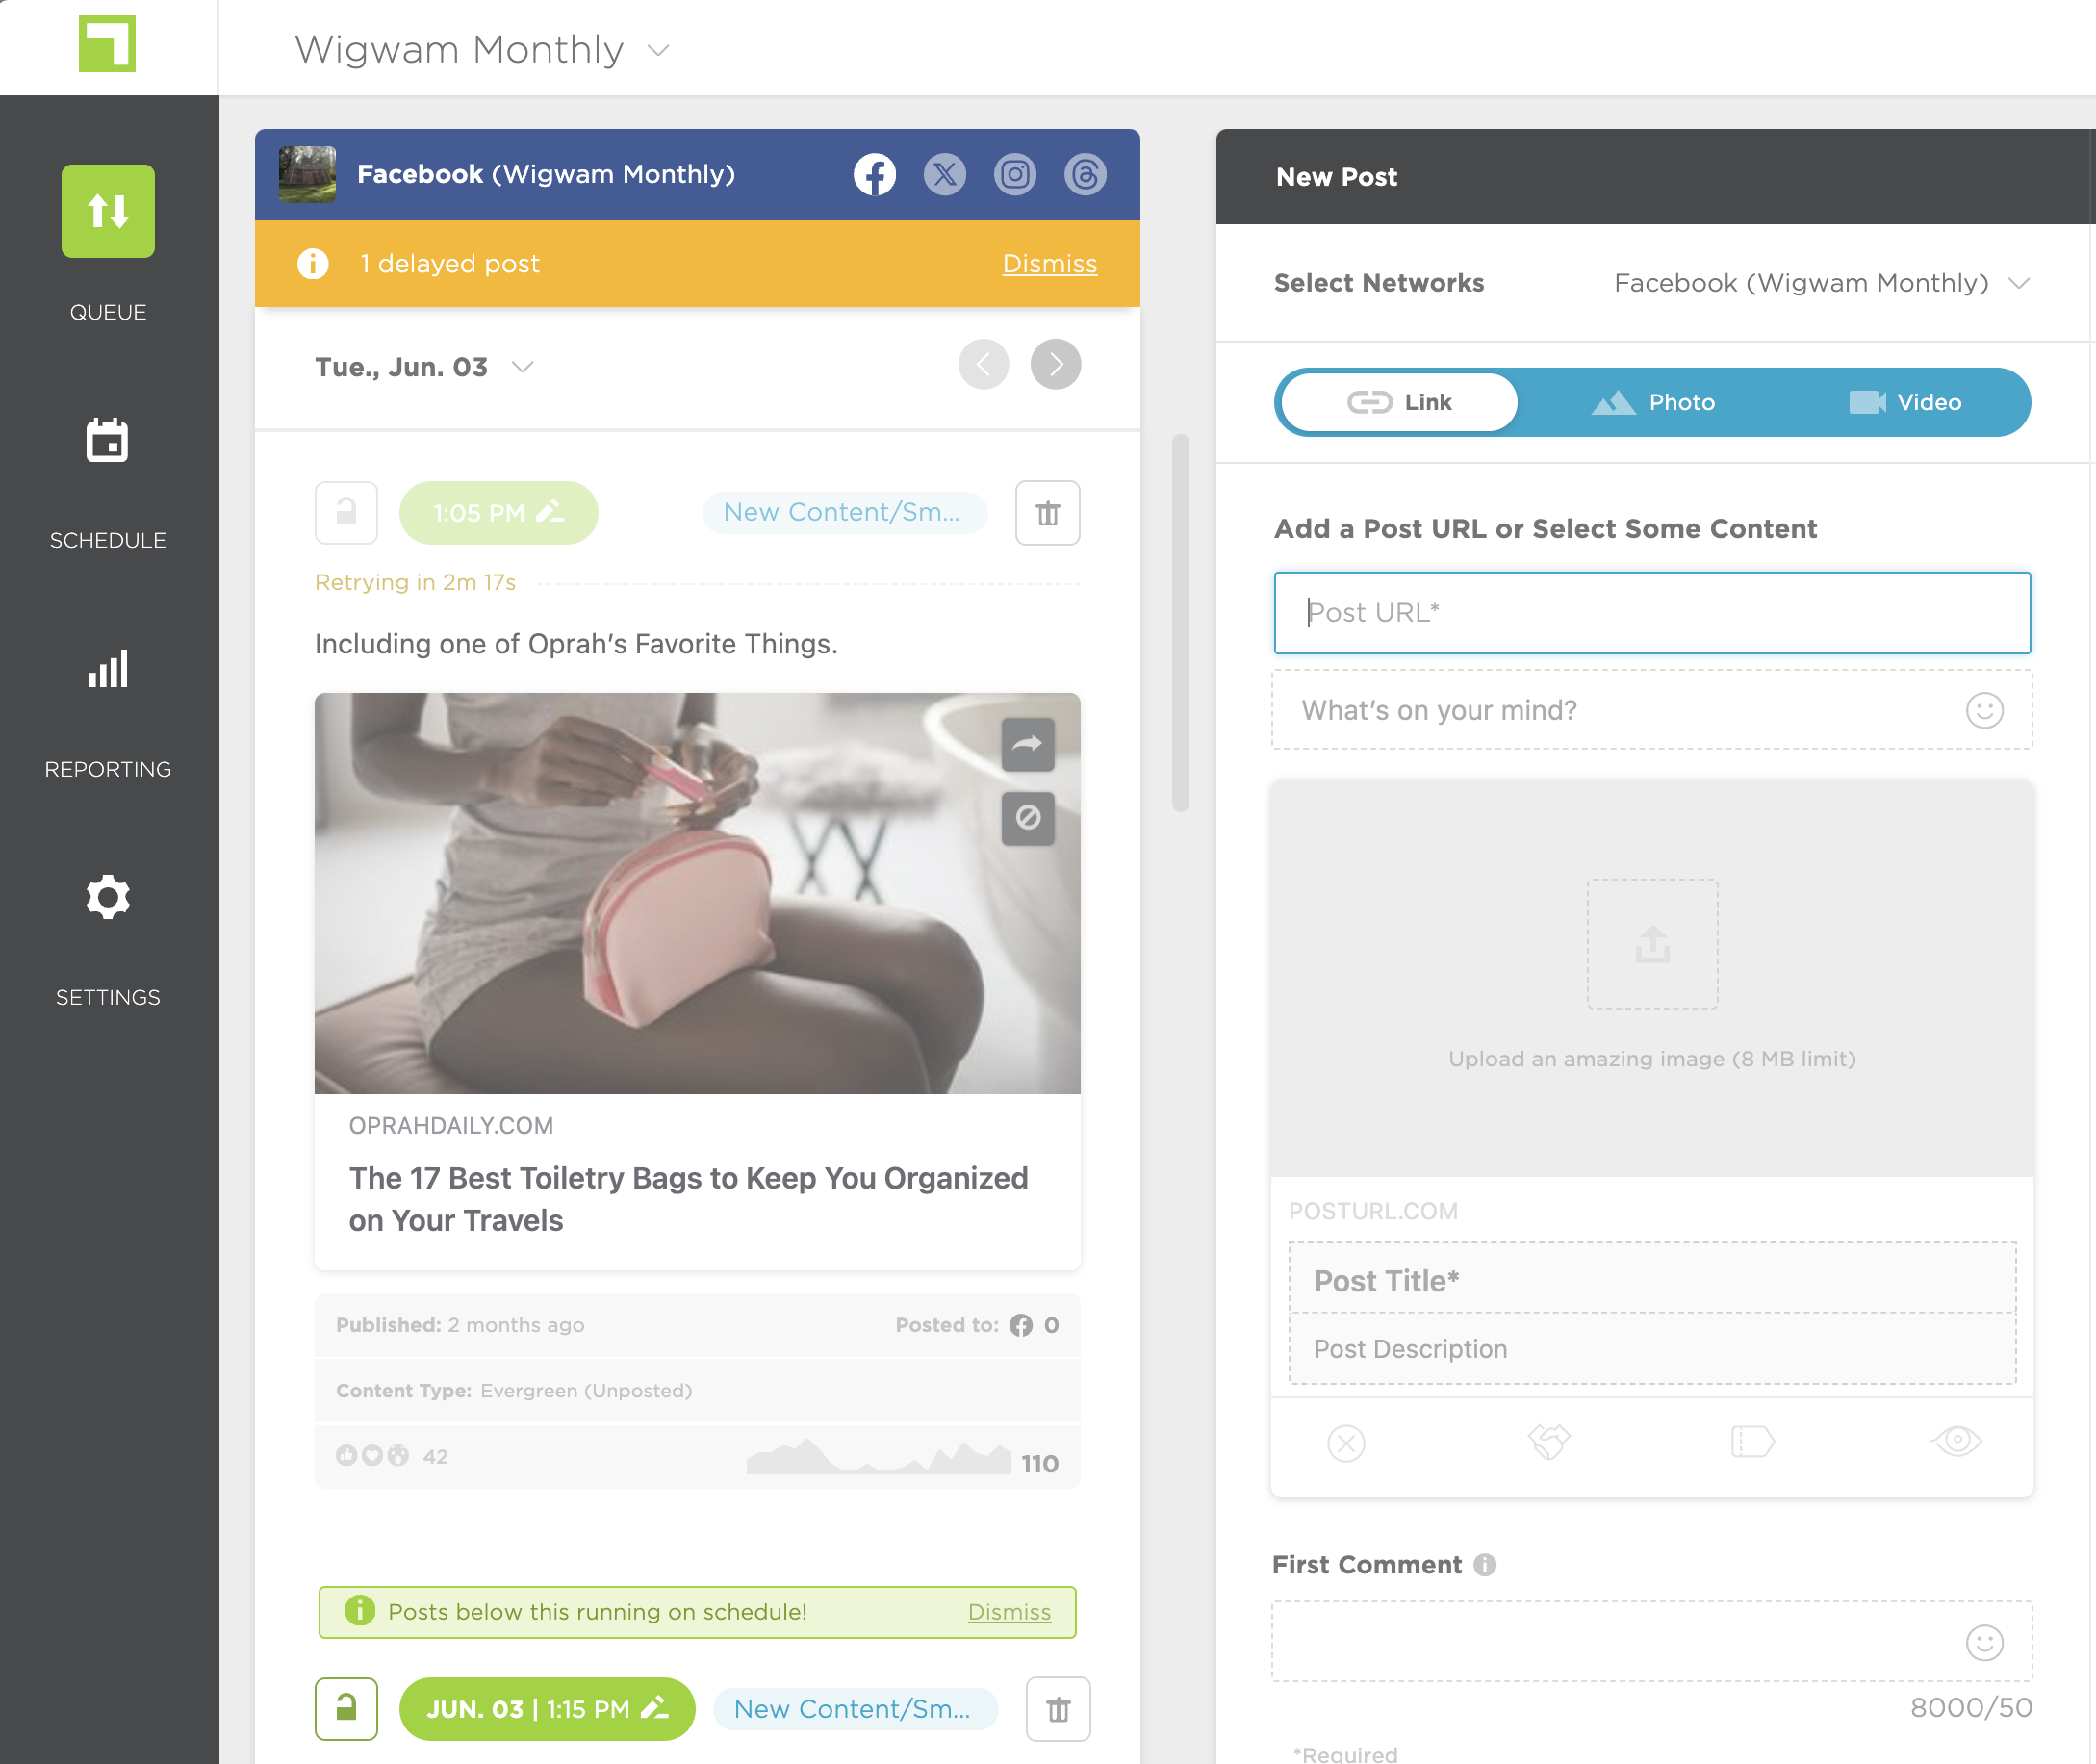2096x1764 pixels.
Task: Click the upload image icon
Action: (x=1653, y=944)
